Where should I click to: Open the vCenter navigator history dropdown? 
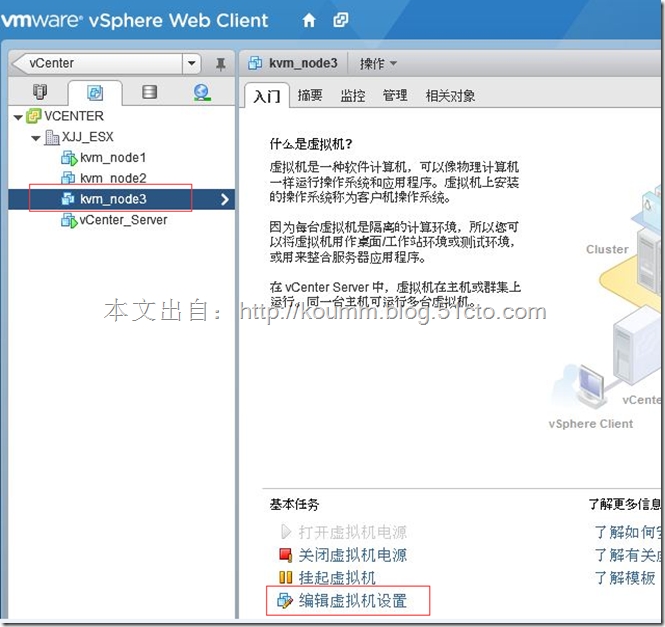(x=192, y=63)
